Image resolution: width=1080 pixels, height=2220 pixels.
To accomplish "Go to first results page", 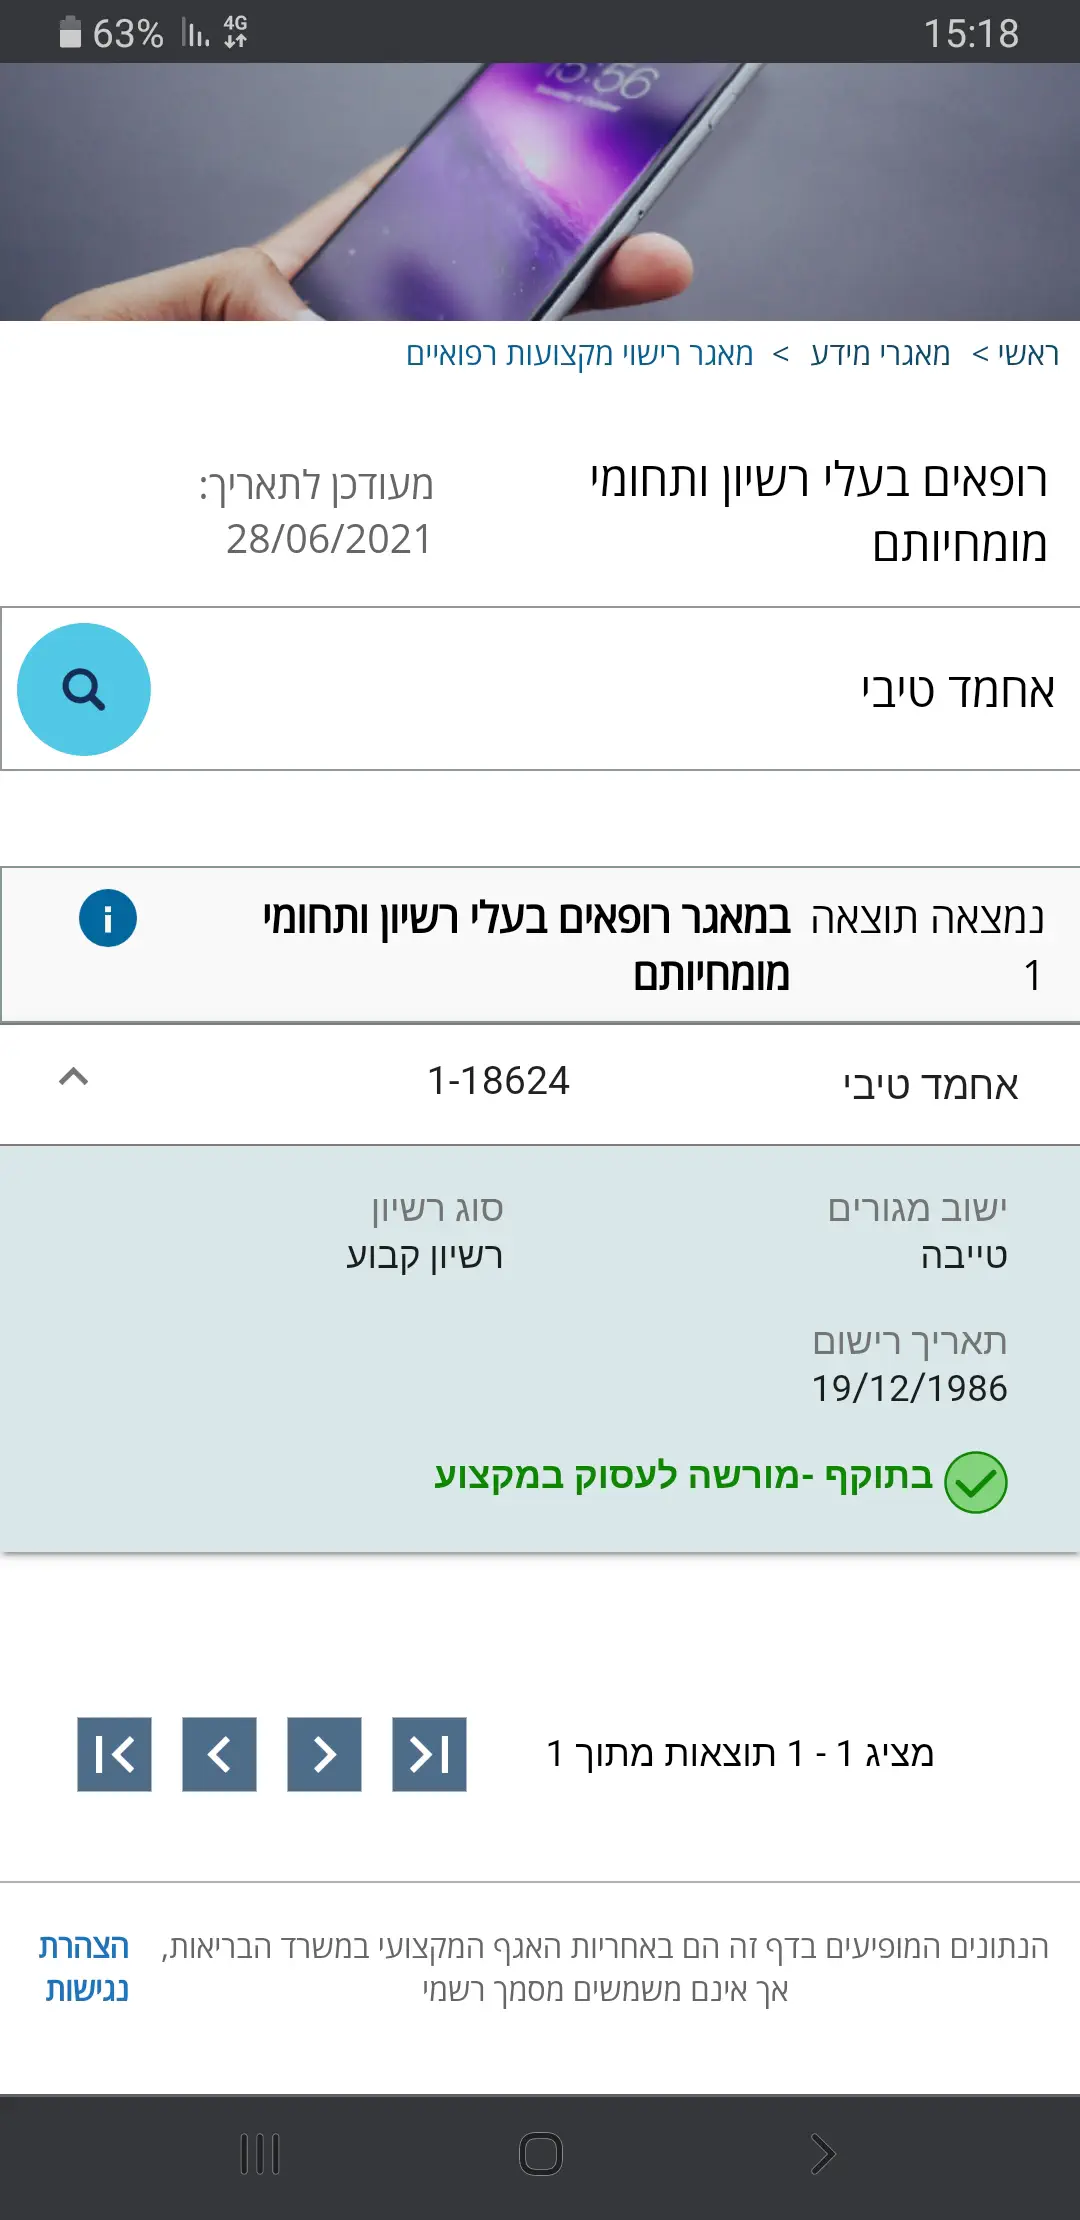I will 114,1754.
